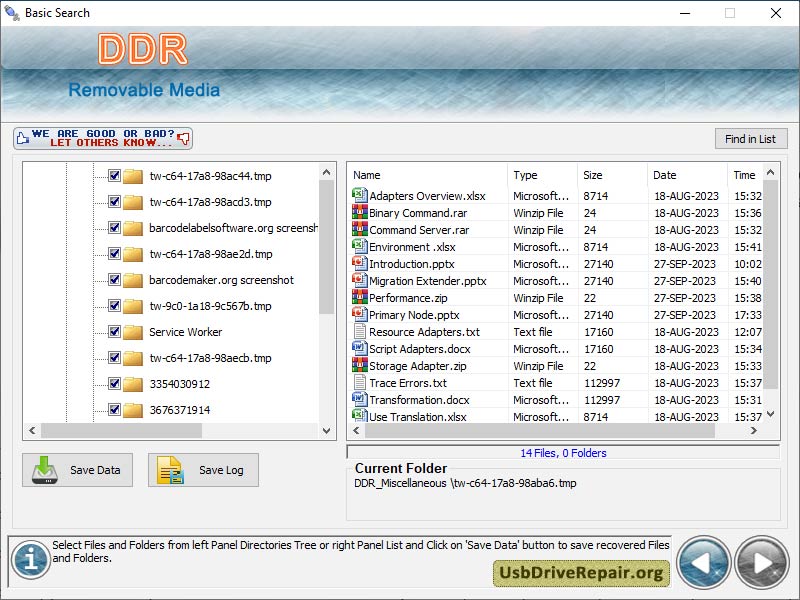800x600 pixels.
Task: Click the archive icon of Binary Command.rar
Action: click(360, 212)
